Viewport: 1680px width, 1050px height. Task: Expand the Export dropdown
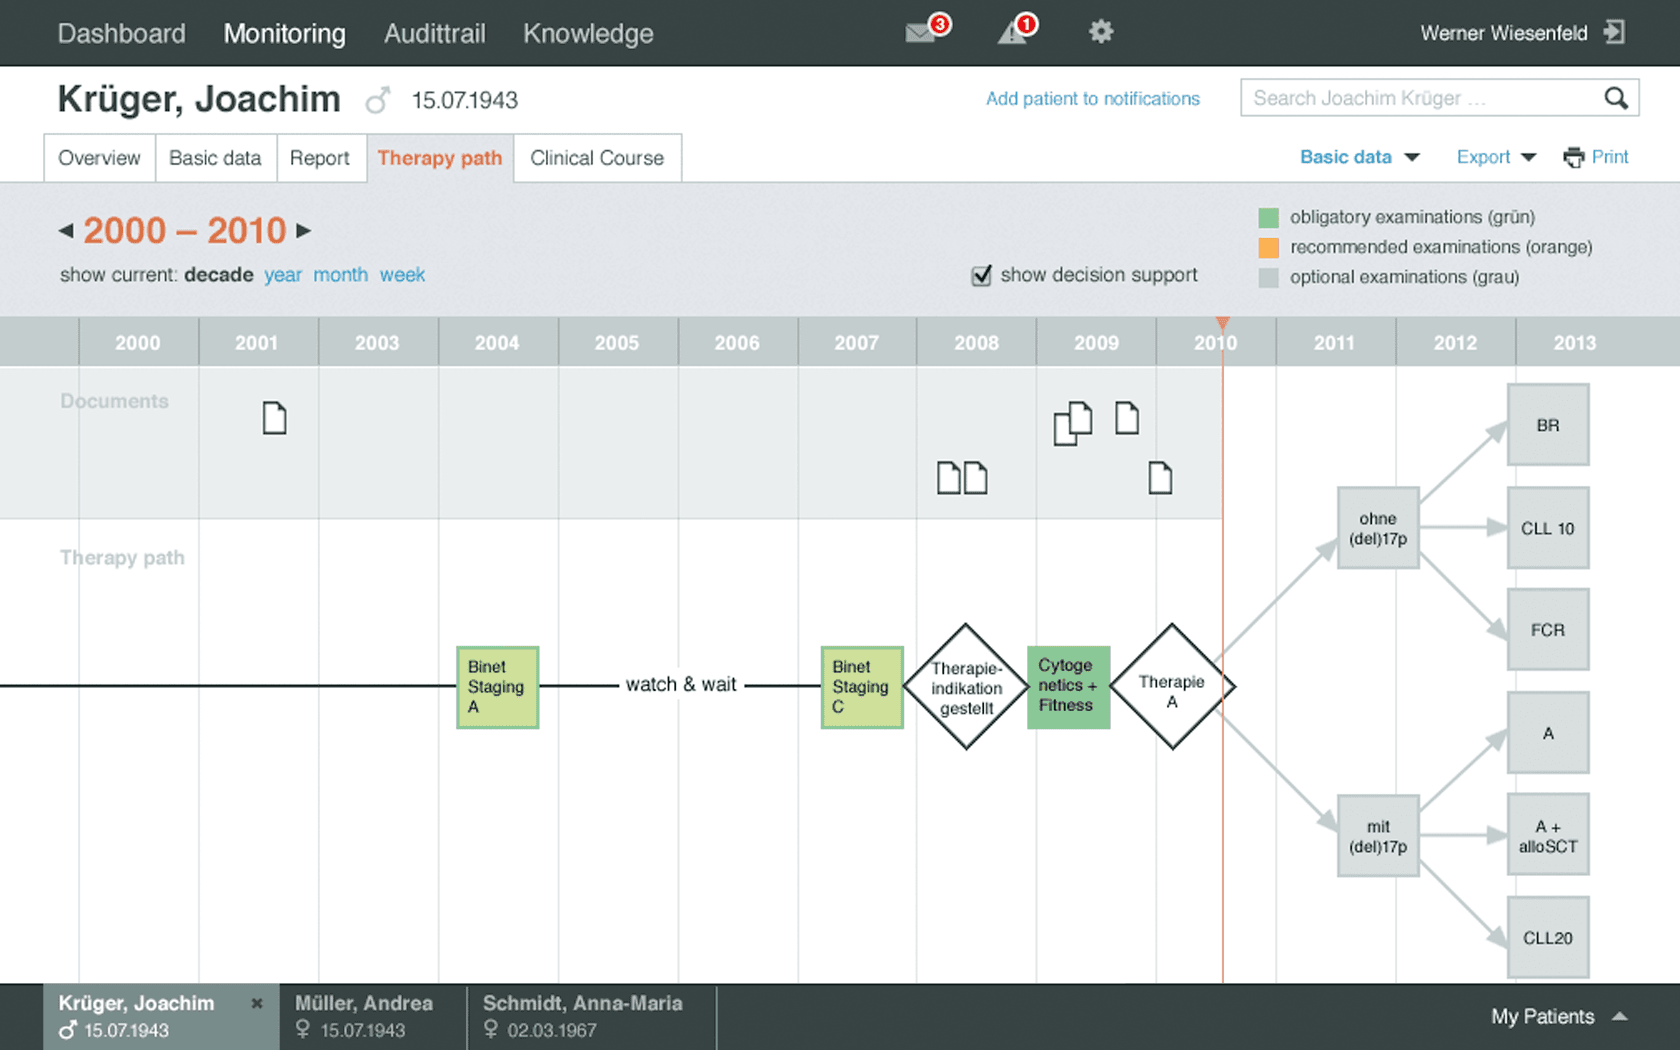[1495, 157]
